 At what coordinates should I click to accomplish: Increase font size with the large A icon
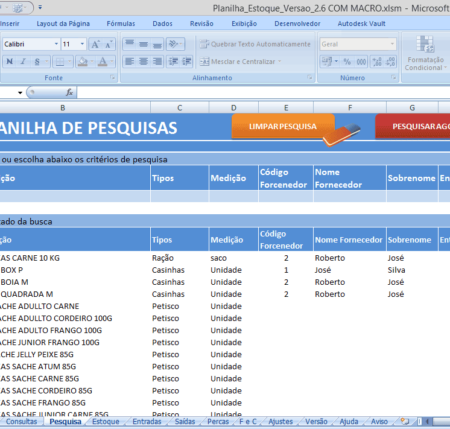tap(95, 44)
